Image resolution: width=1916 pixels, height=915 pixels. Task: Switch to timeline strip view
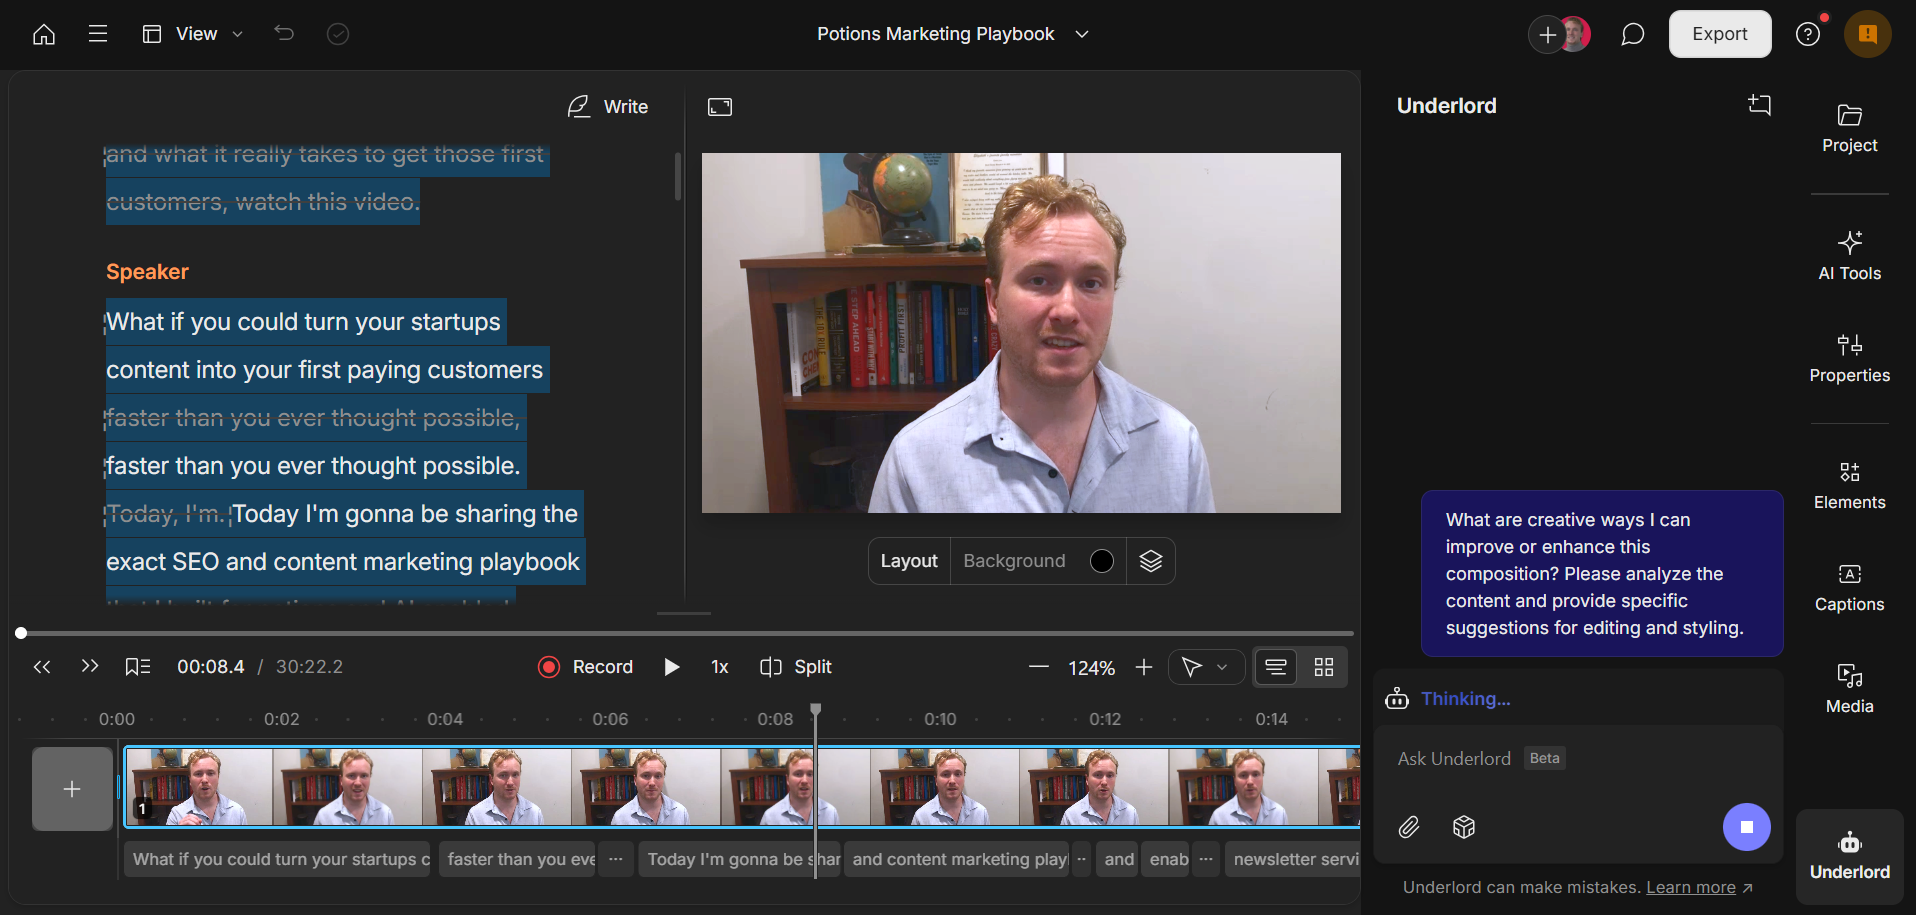click(1276, 667)
